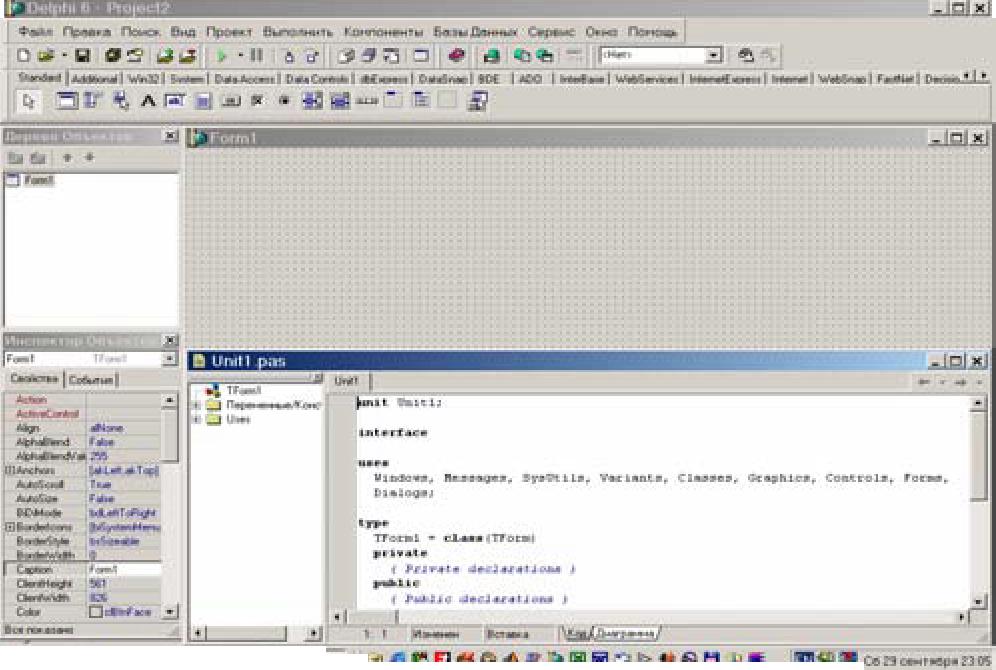Pick the ActionList component from palette
This screenshot has height=670, width=996.
[x=478, y=101]
